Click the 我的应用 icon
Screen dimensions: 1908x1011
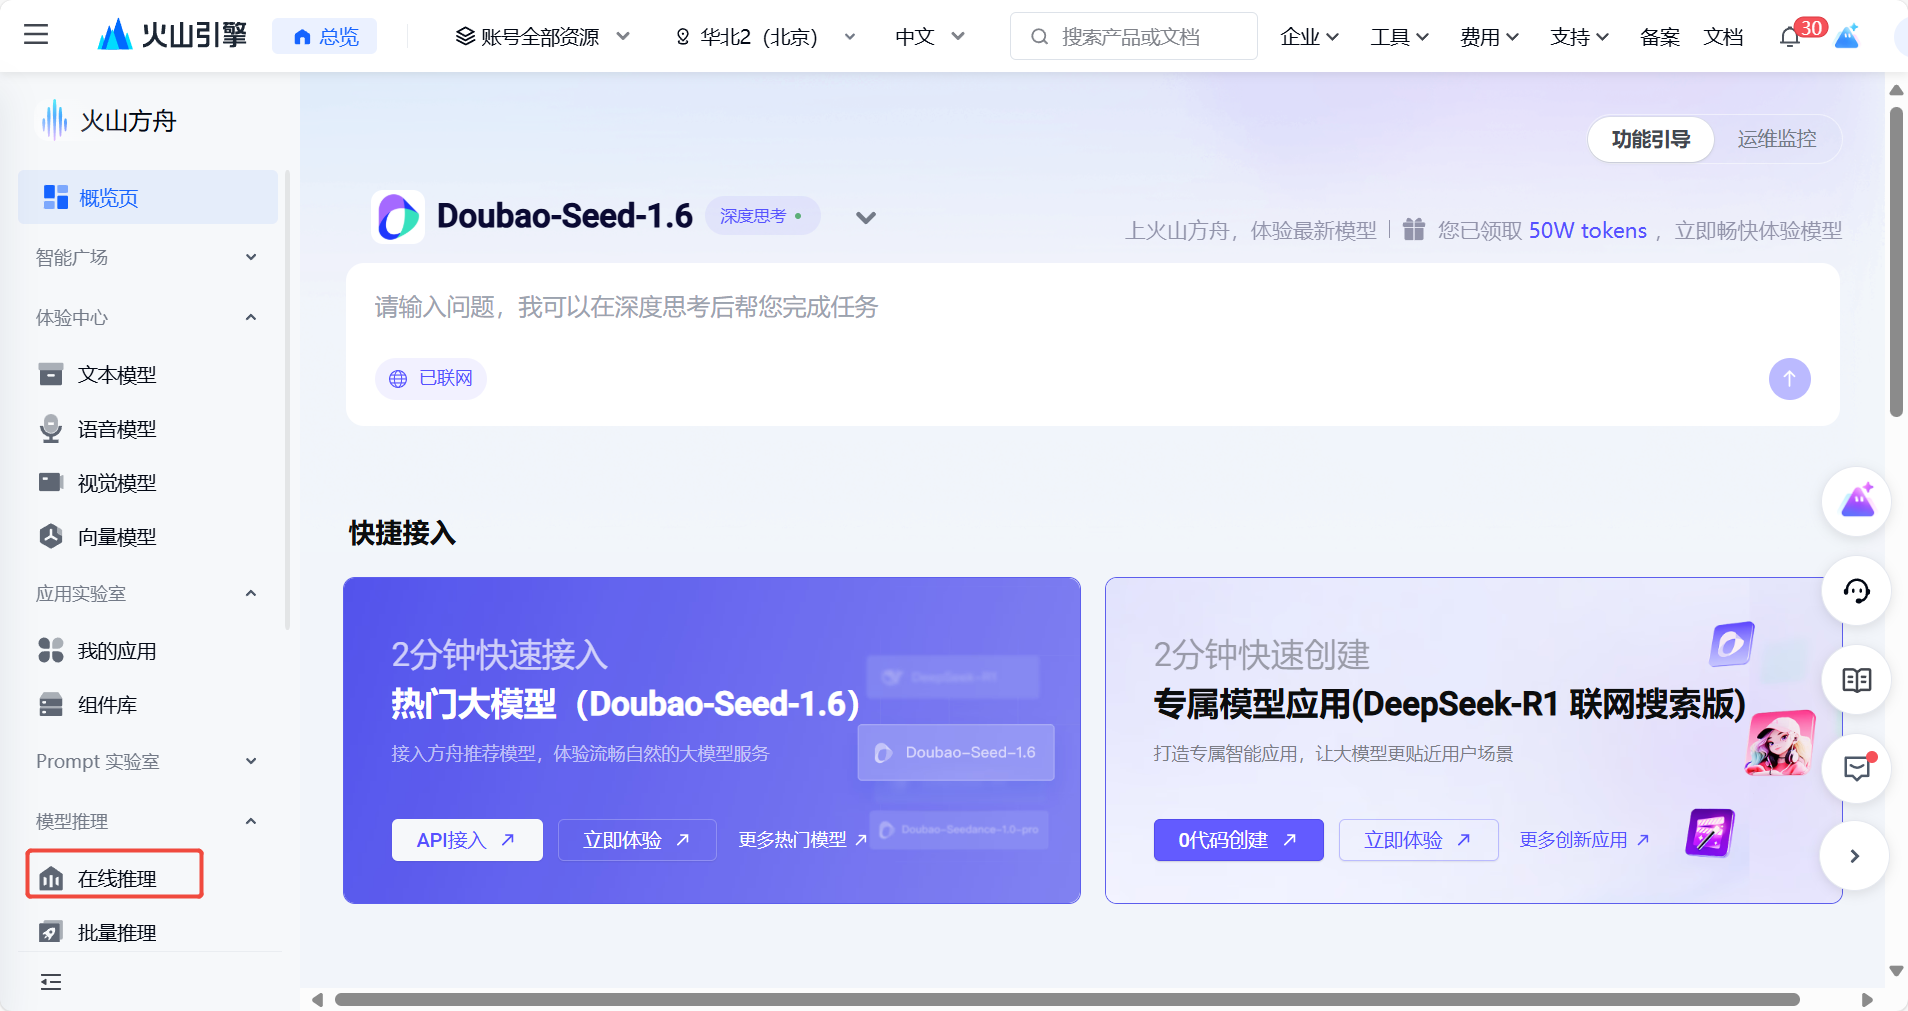(50, 651)
